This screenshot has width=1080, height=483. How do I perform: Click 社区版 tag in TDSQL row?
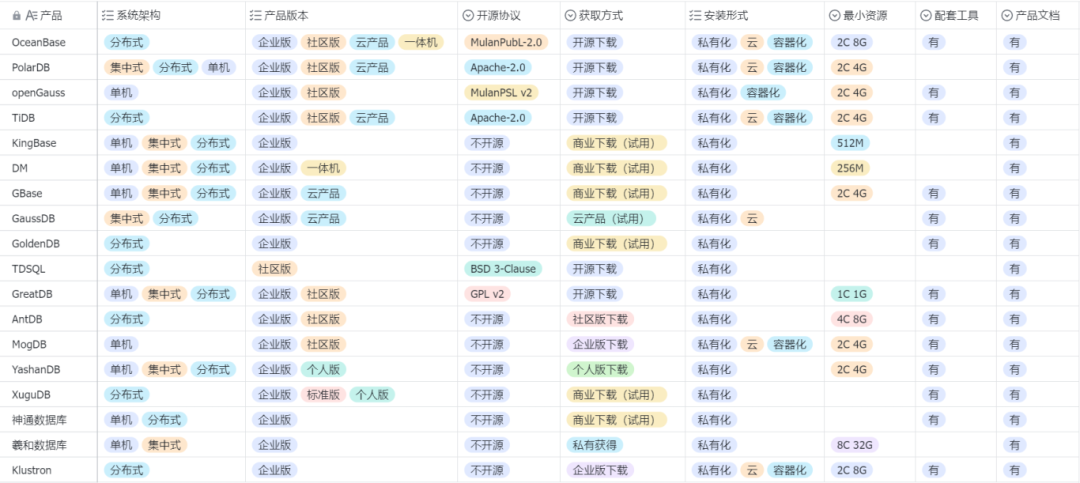coord(274,269)
